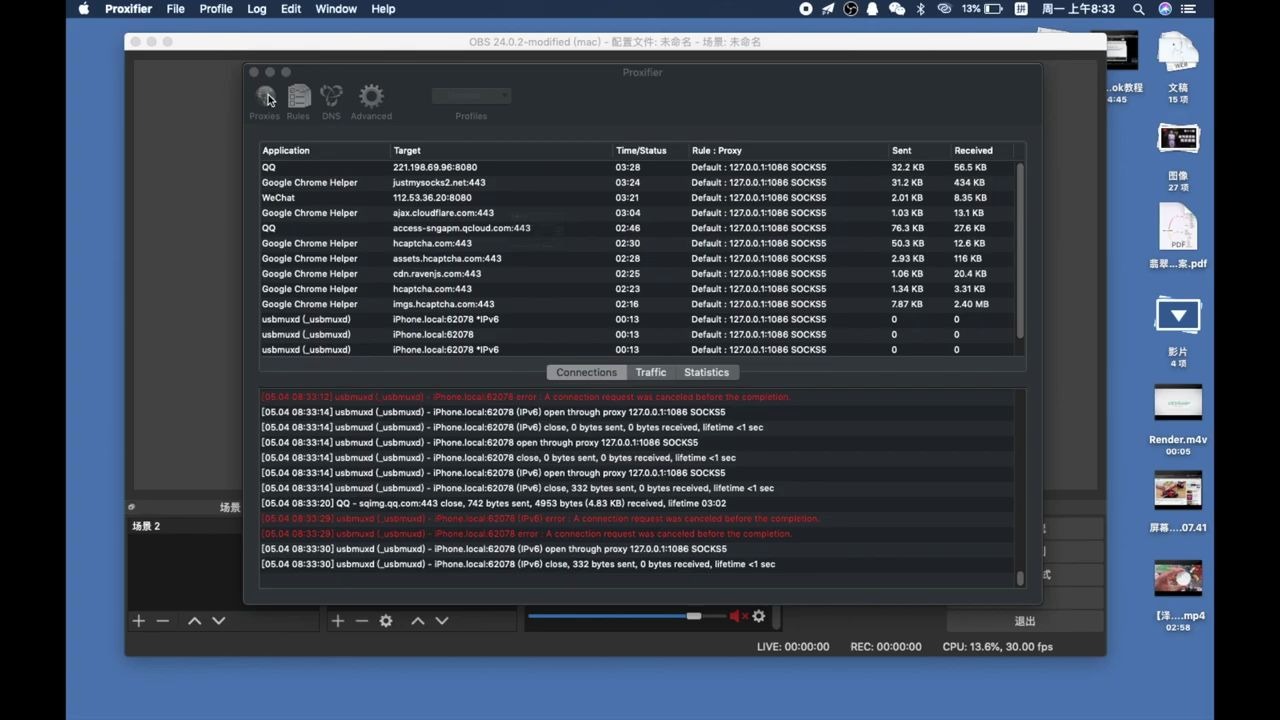The width and height of the screenshot is (1280, 720).
Task: Select the ajax.cloudflare.com:443 connection row
Action: (x=637, y=213)
